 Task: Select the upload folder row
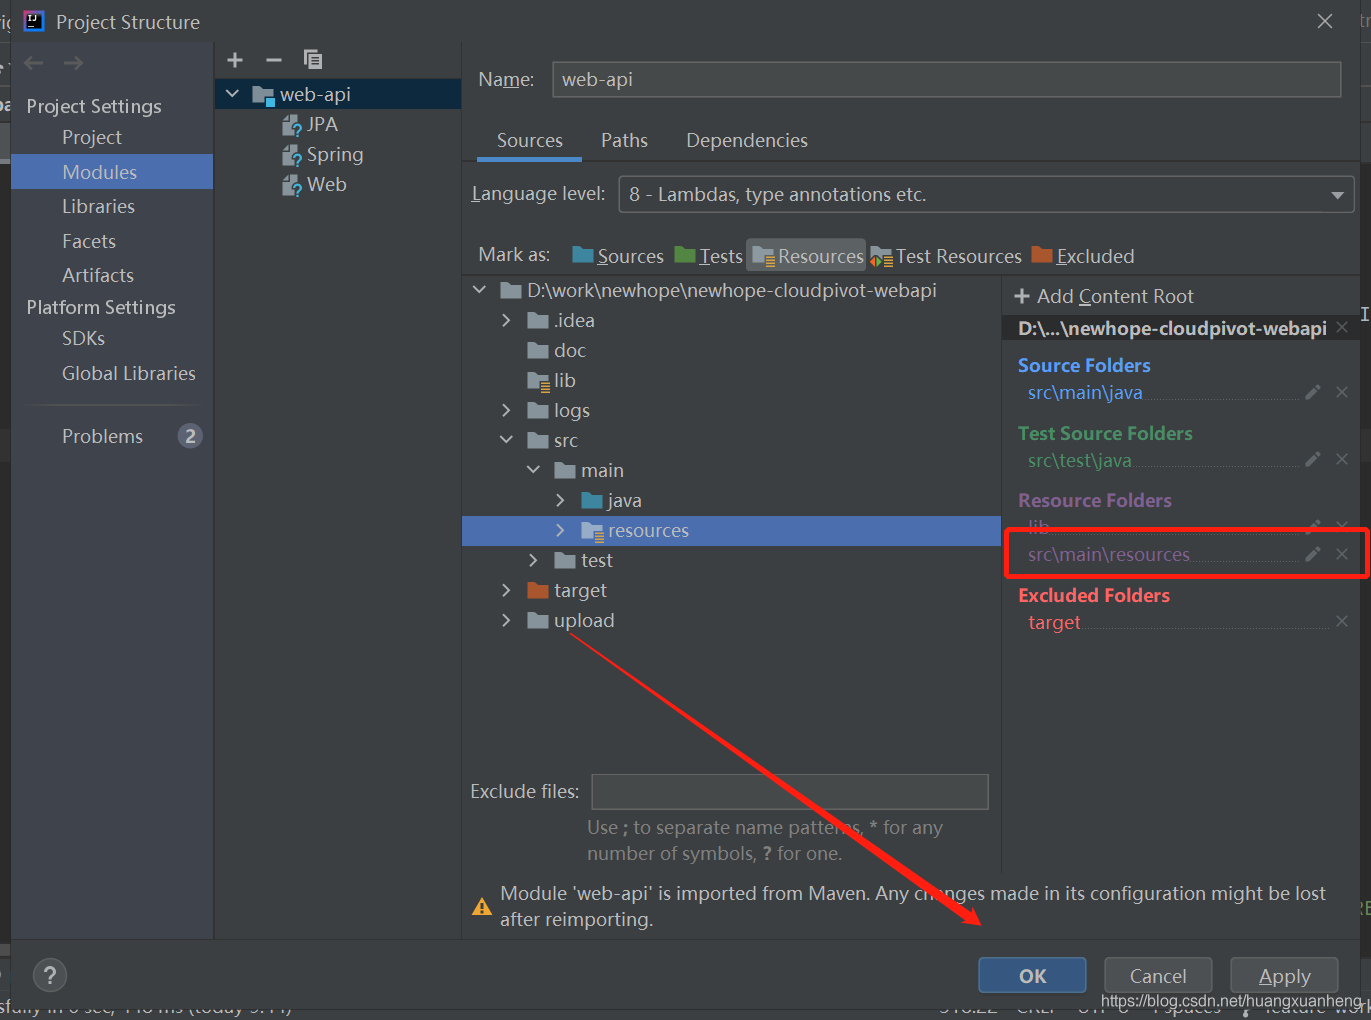[x=731, y=620]
